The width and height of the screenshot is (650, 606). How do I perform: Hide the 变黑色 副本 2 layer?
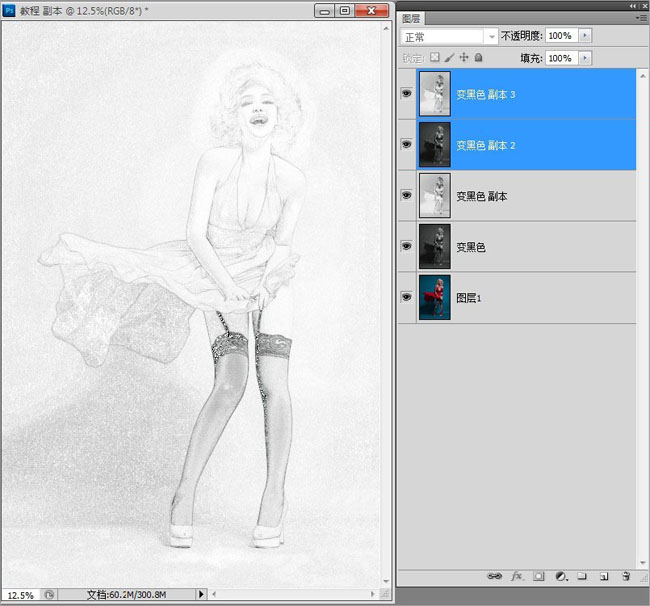click(407, 144)
